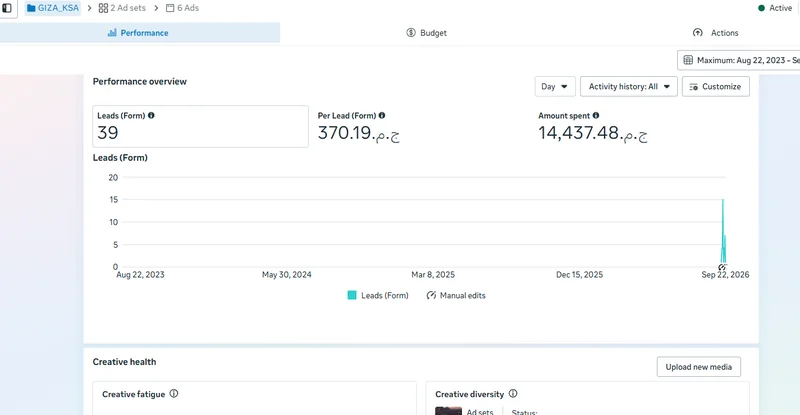Toggle the Leads (Form) legend swatch
This screenshot has height=415, width=800.
pyautogui.click(x=352, y=295)
